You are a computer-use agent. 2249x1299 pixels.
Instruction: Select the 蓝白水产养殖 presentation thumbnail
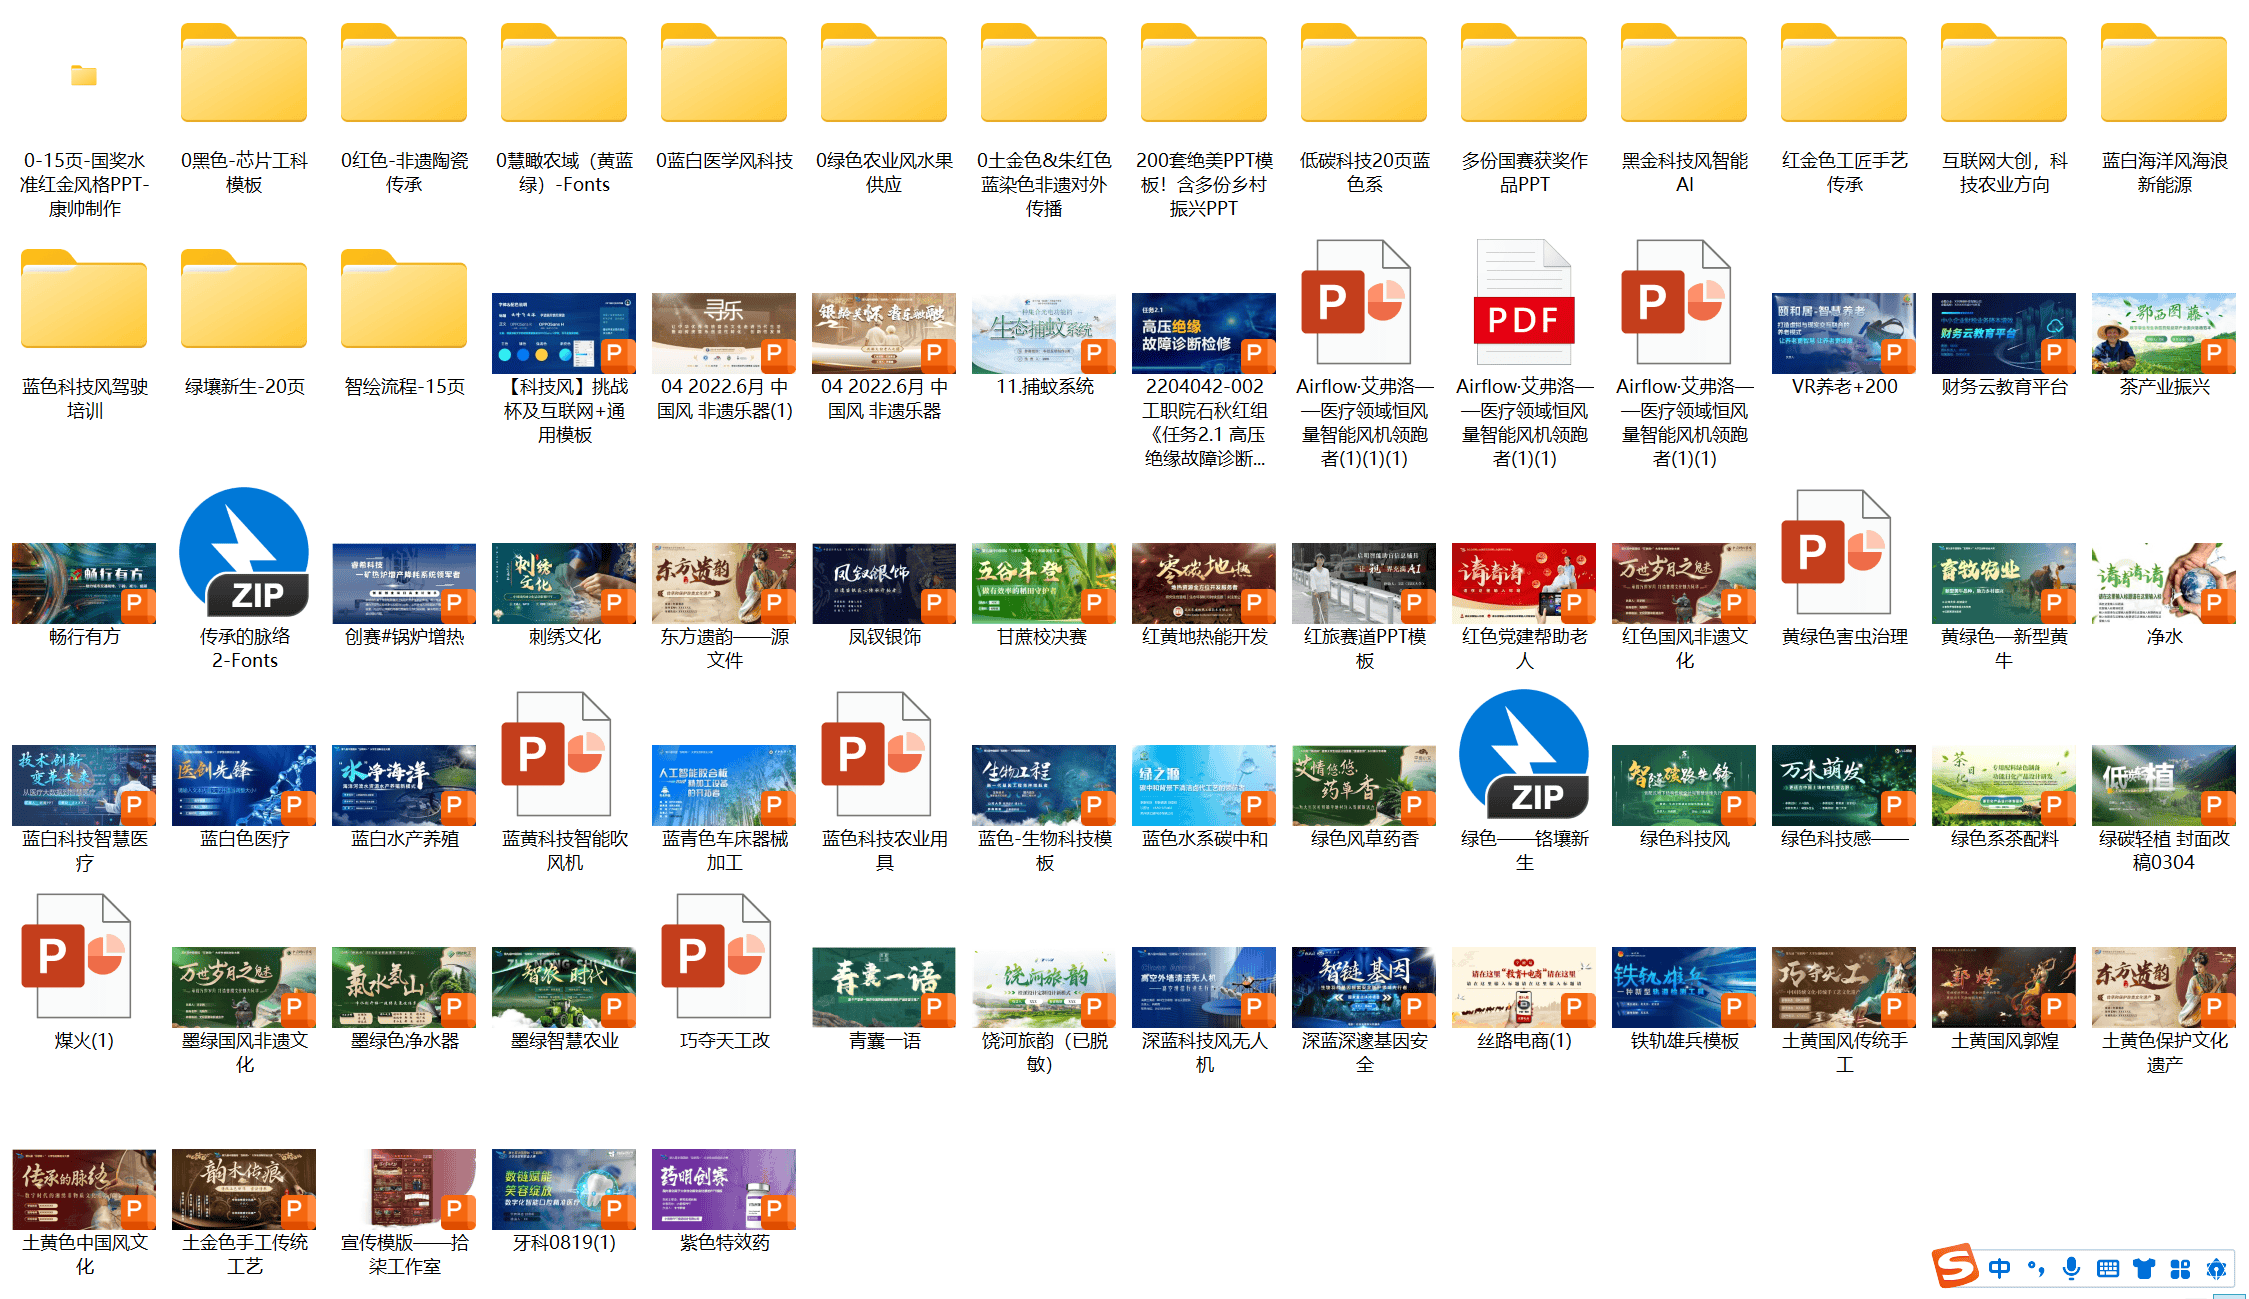pos(404,784)
